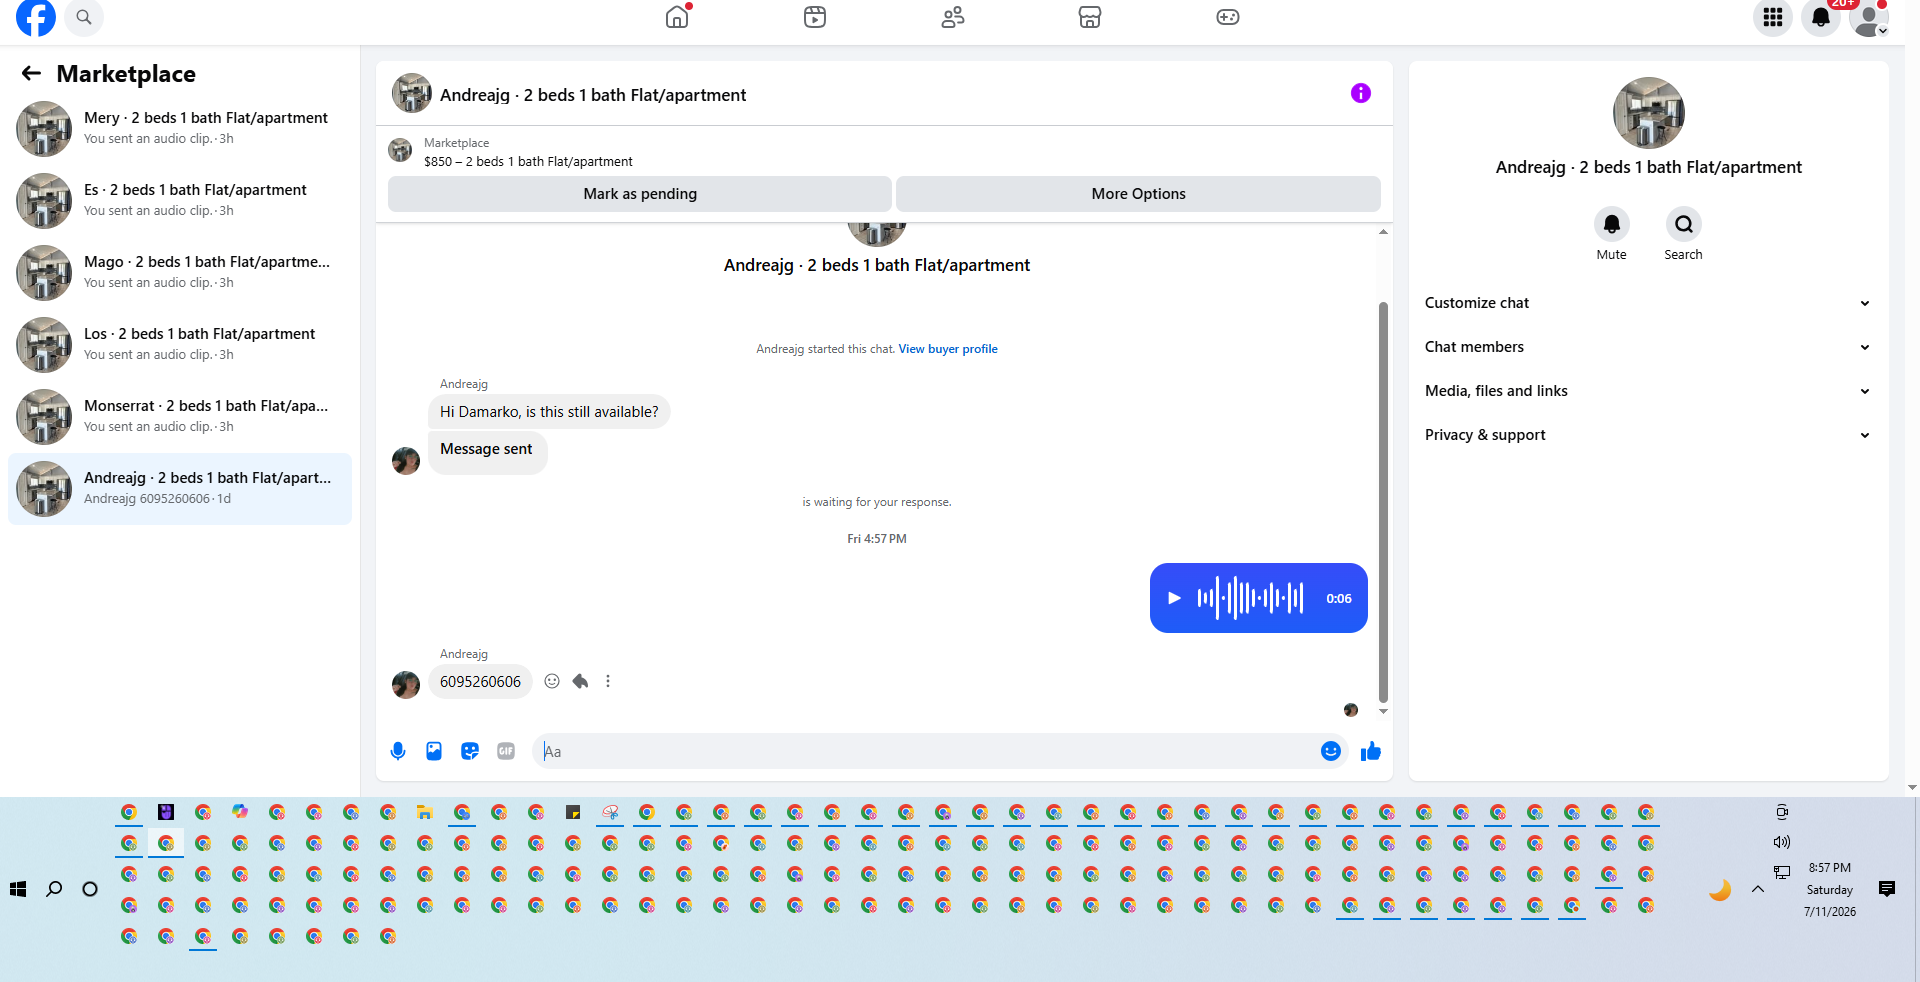The width and height of the screenshot is (1920, 982).
Task: Open the notifications bell
Action: [x=1821, y=17]
